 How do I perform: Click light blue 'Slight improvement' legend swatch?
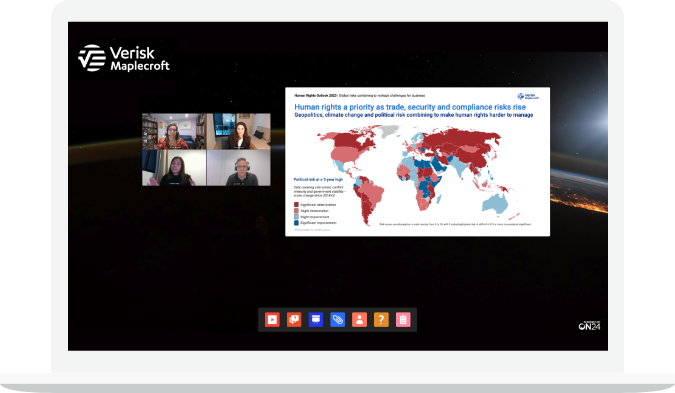pyautogui.click(x=296, y=217)
